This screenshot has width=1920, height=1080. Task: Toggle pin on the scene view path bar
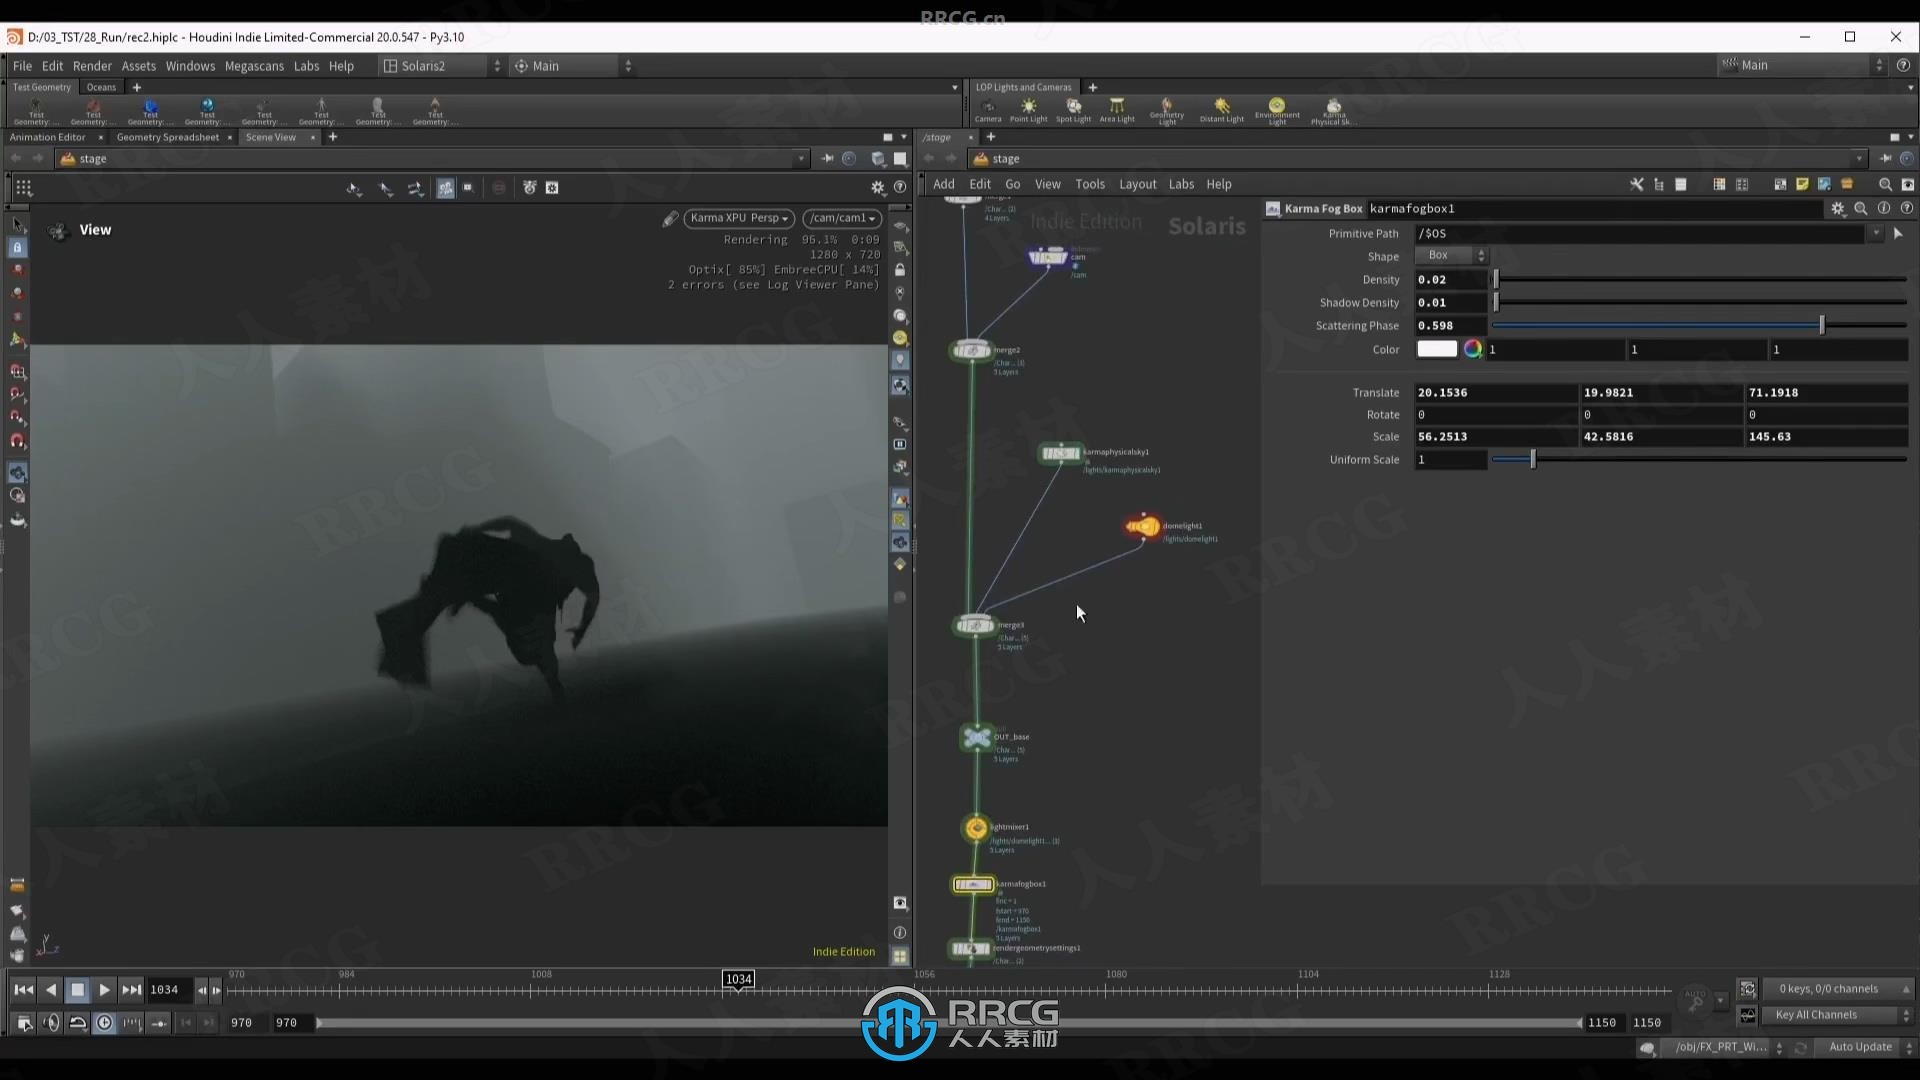point(827,159)
